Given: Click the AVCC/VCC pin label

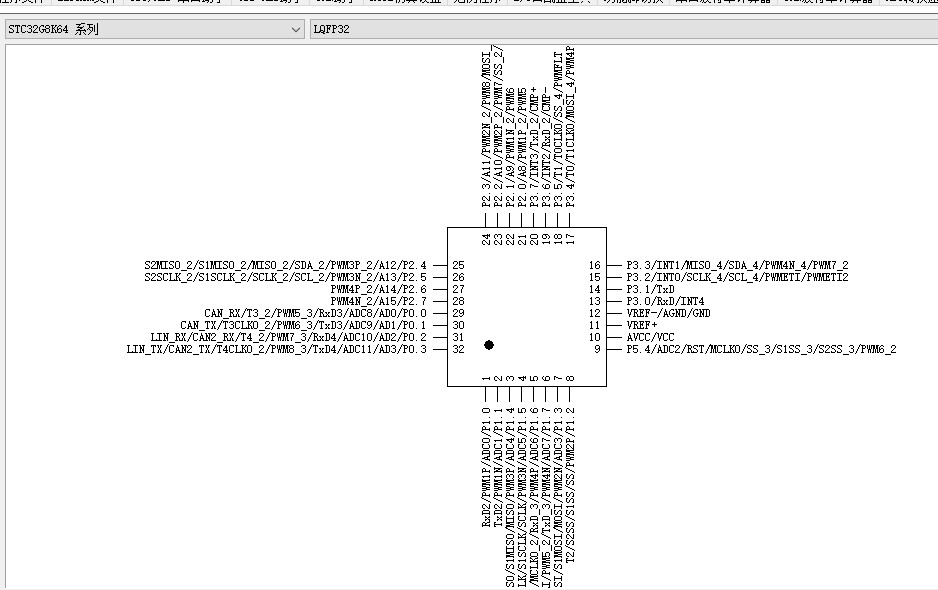Looking at the screenshot, I should (x=650, y=337).
